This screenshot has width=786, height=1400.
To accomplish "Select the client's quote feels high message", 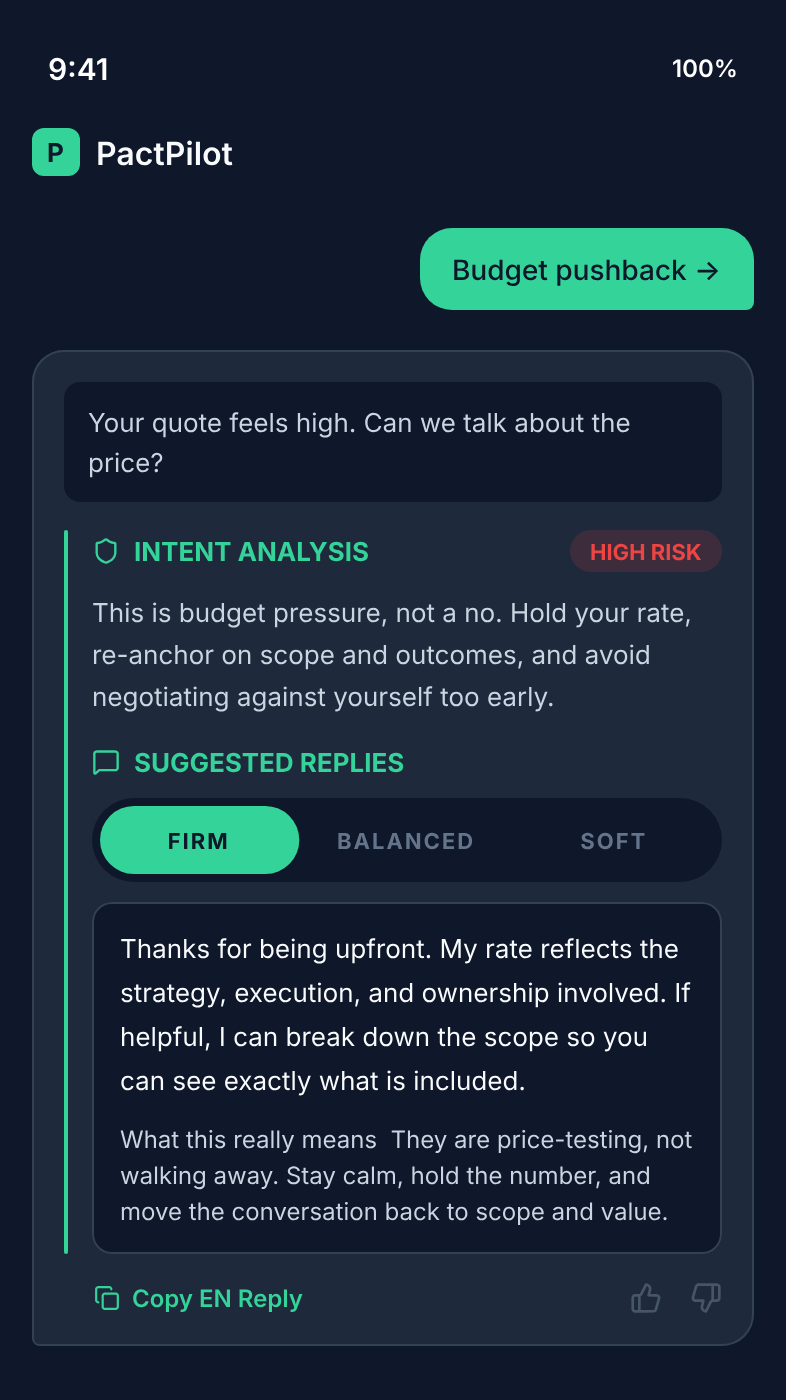I will (x=393, y=442).
